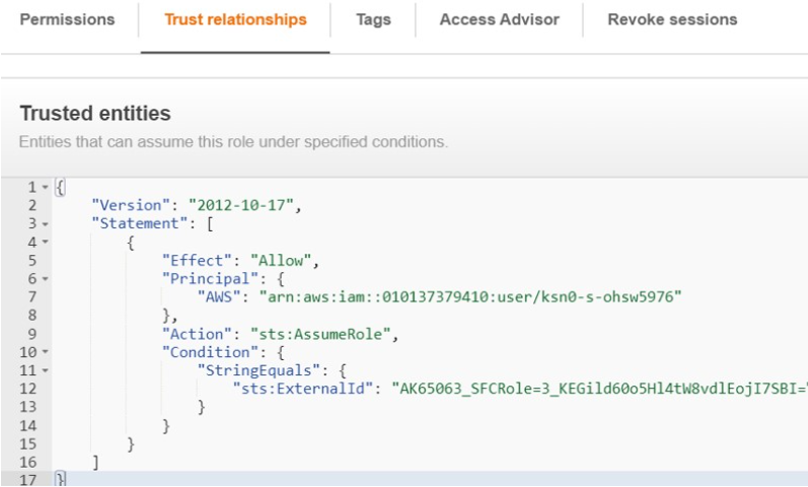Fold the Condition block at line 10
808x487 pixels.
pyautogui.click(x=45, y=352)
